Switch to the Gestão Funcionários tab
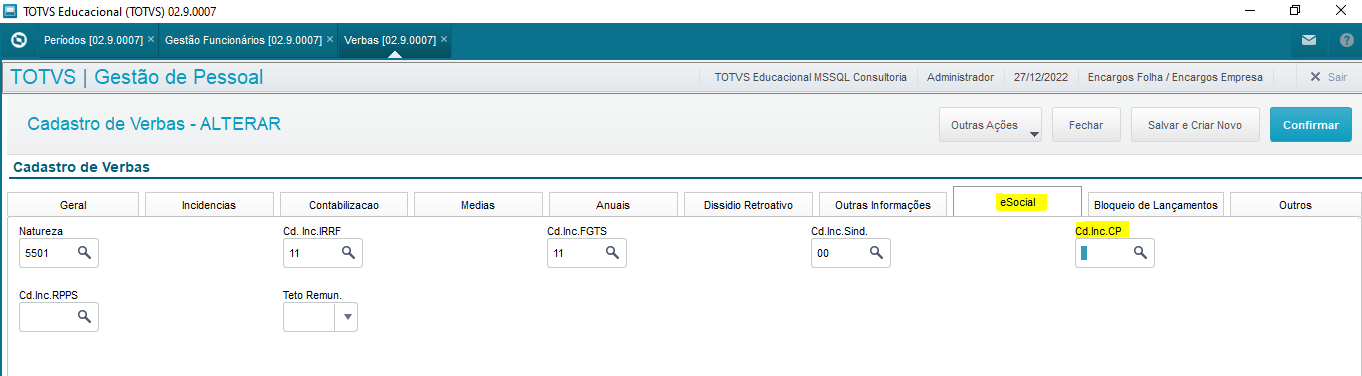The width and height of the screenshot is (1362, 376). click(243, 41)
